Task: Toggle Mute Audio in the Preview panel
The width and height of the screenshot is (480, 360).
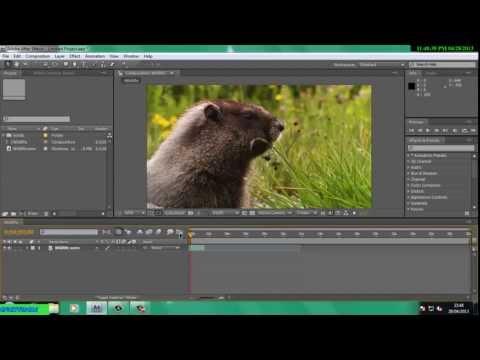Action: click(455, 131)
